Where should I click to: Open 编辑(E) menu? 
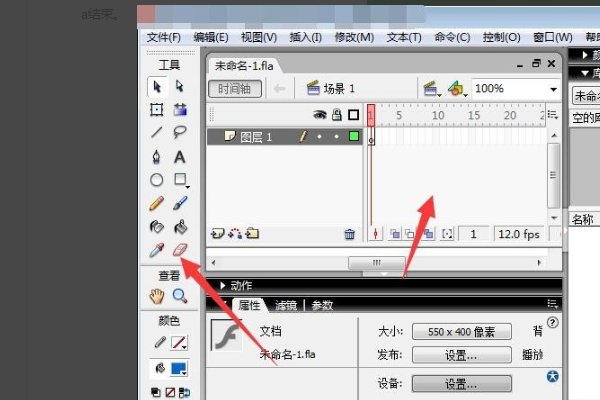pos(211,37)
